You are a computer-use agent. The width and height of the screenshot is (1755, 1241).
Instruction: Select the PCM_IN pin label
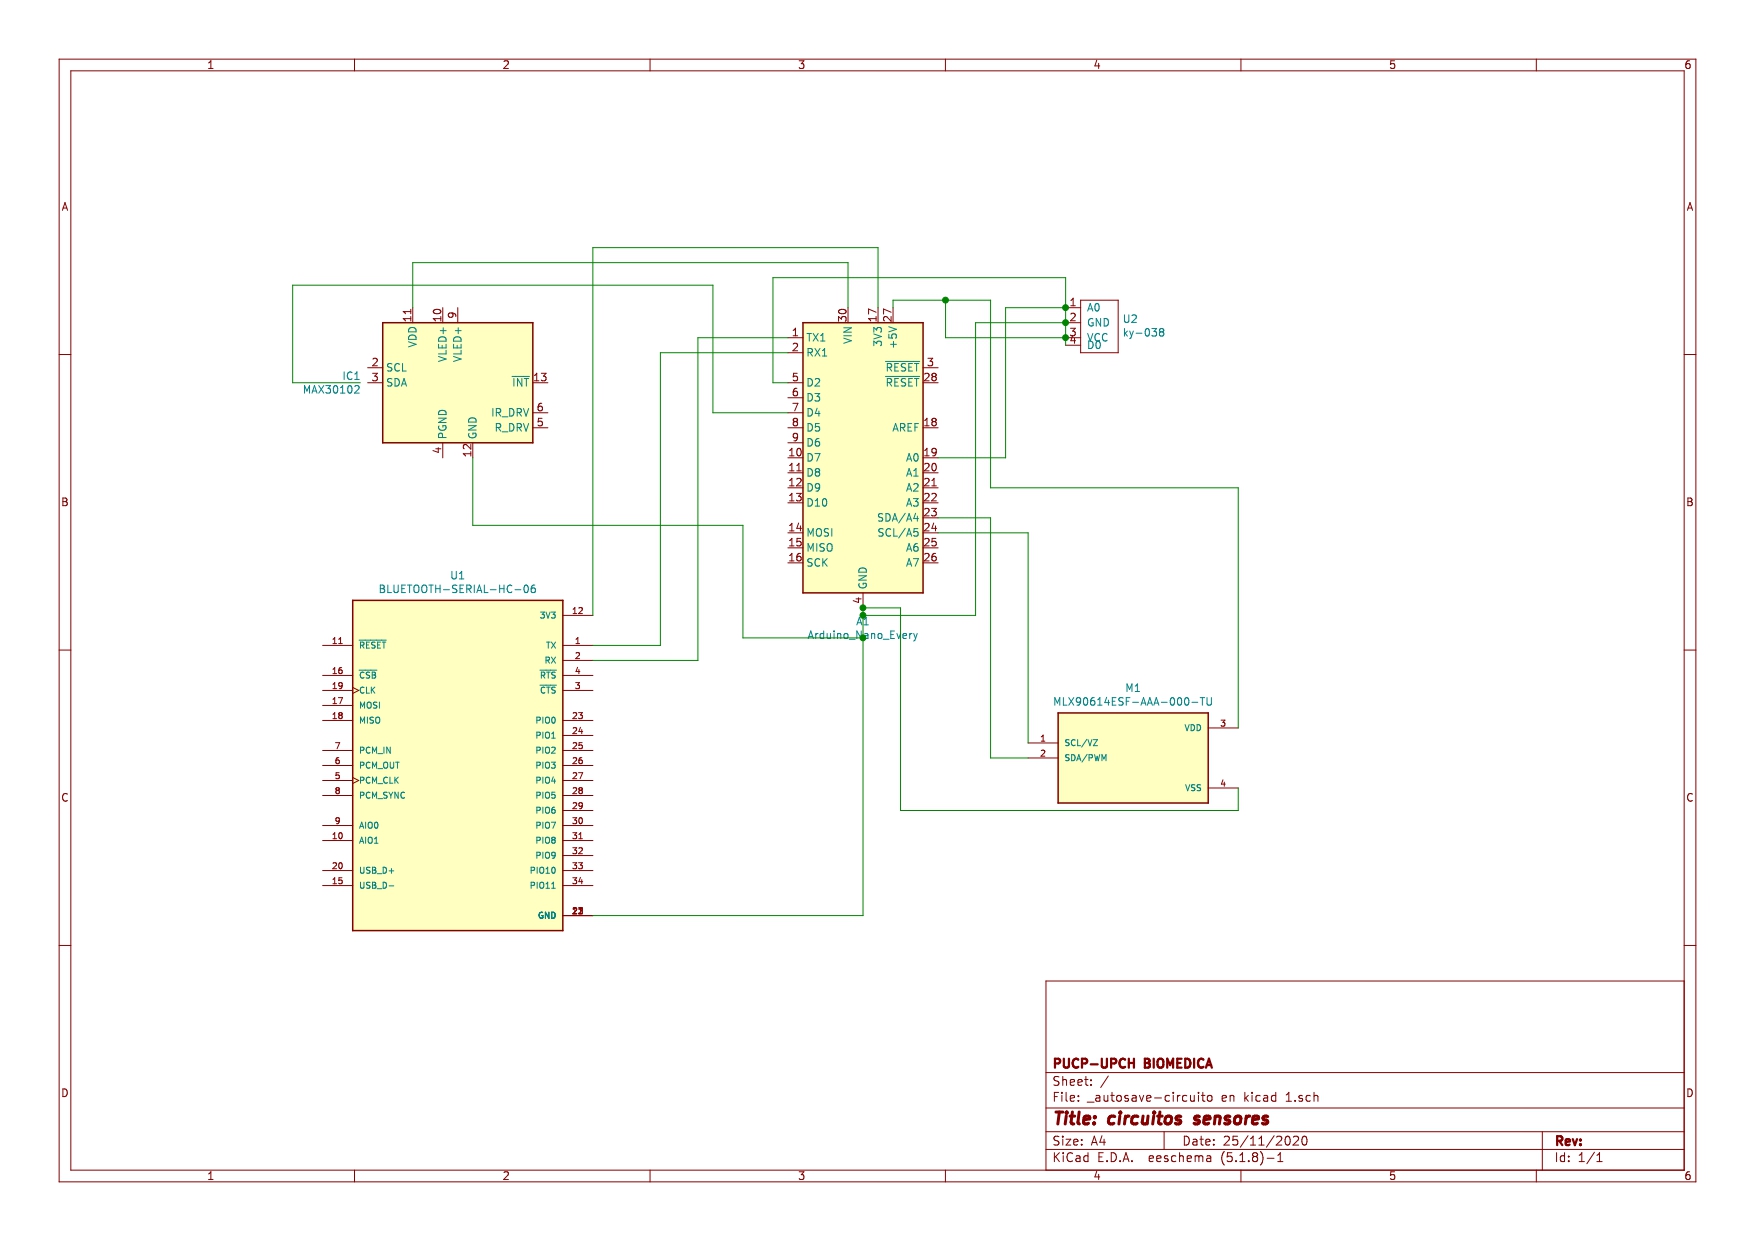point(375,751)
